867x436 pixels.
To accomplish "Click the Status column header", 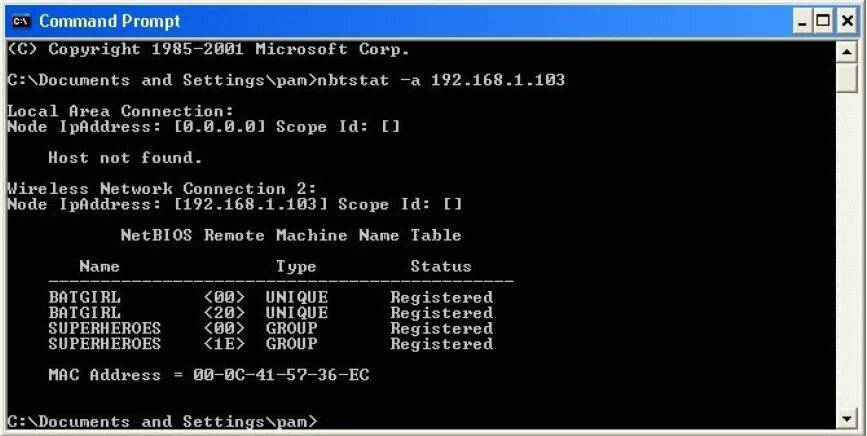I will [x=440, y=267].
